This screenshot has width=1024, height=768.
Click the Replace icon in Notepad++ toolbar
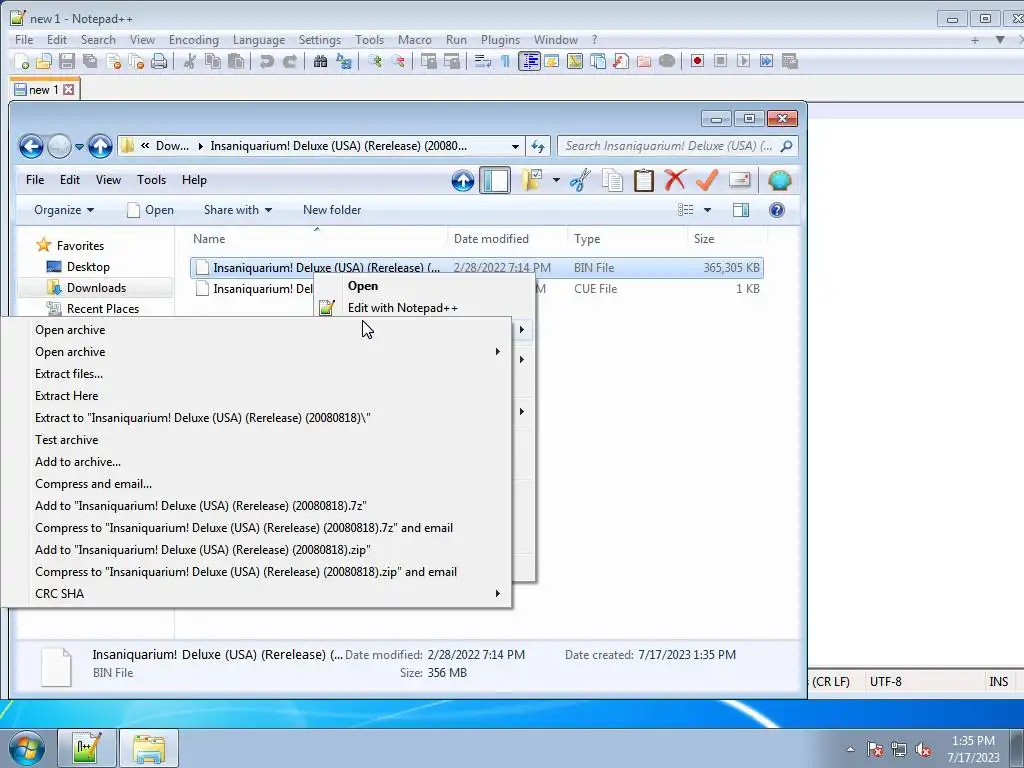(x=344, y=61)
